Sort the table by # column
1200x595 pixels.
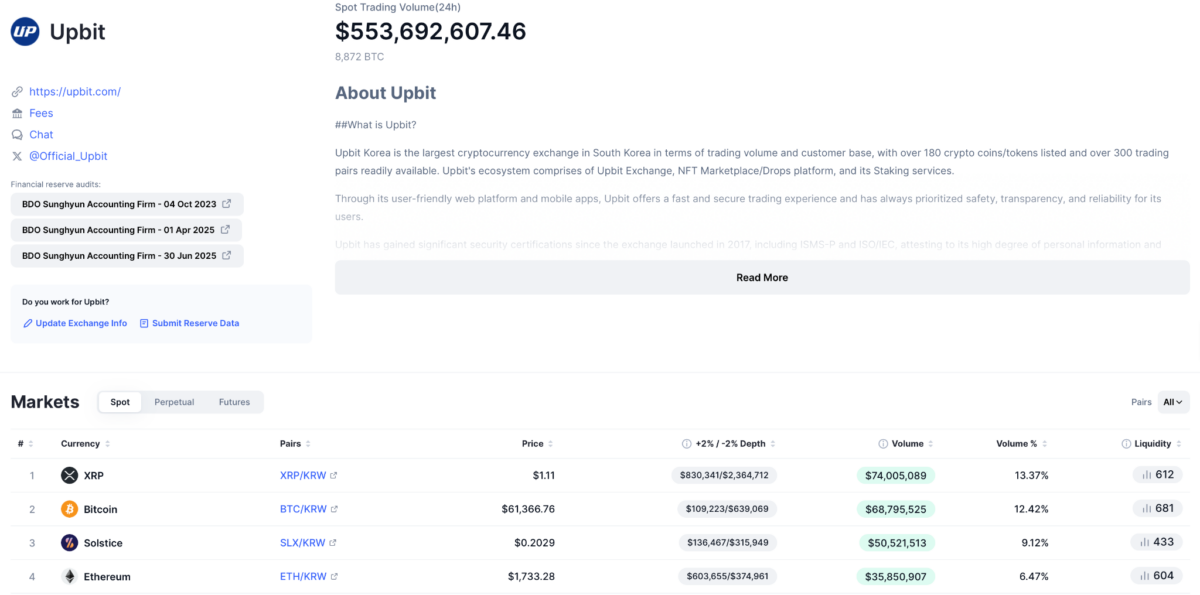coord(25,444)
